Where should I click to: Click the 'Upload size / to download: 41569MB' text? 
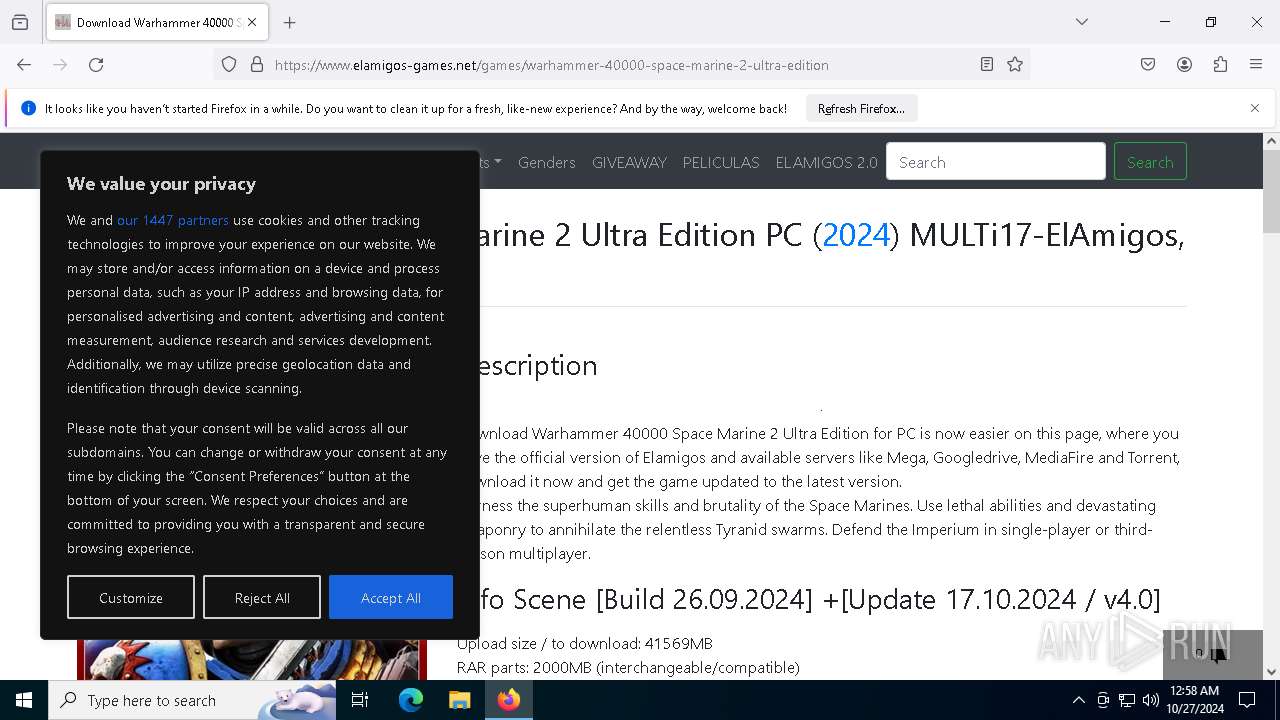point(585,643)
